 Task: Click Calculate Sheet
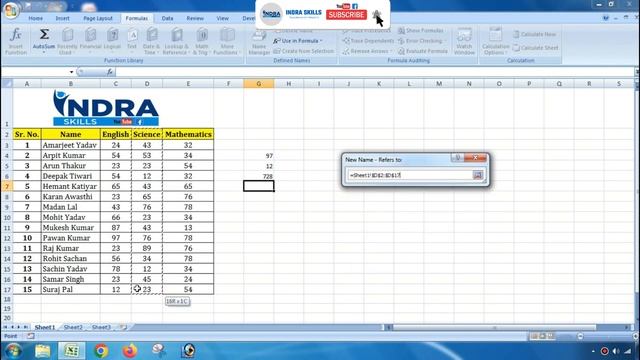tap(536, 48)
